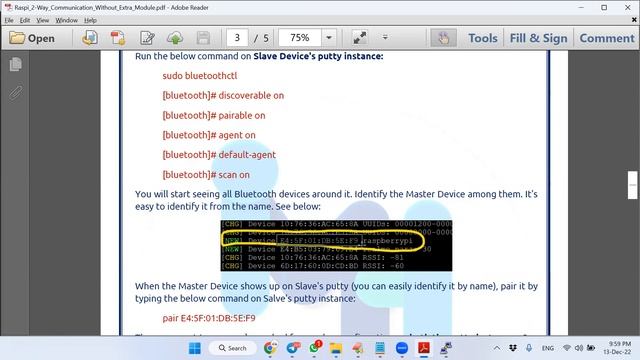640x360 pixels.
Task: Select the hand pan tool icon
Action: pos(443,38)
